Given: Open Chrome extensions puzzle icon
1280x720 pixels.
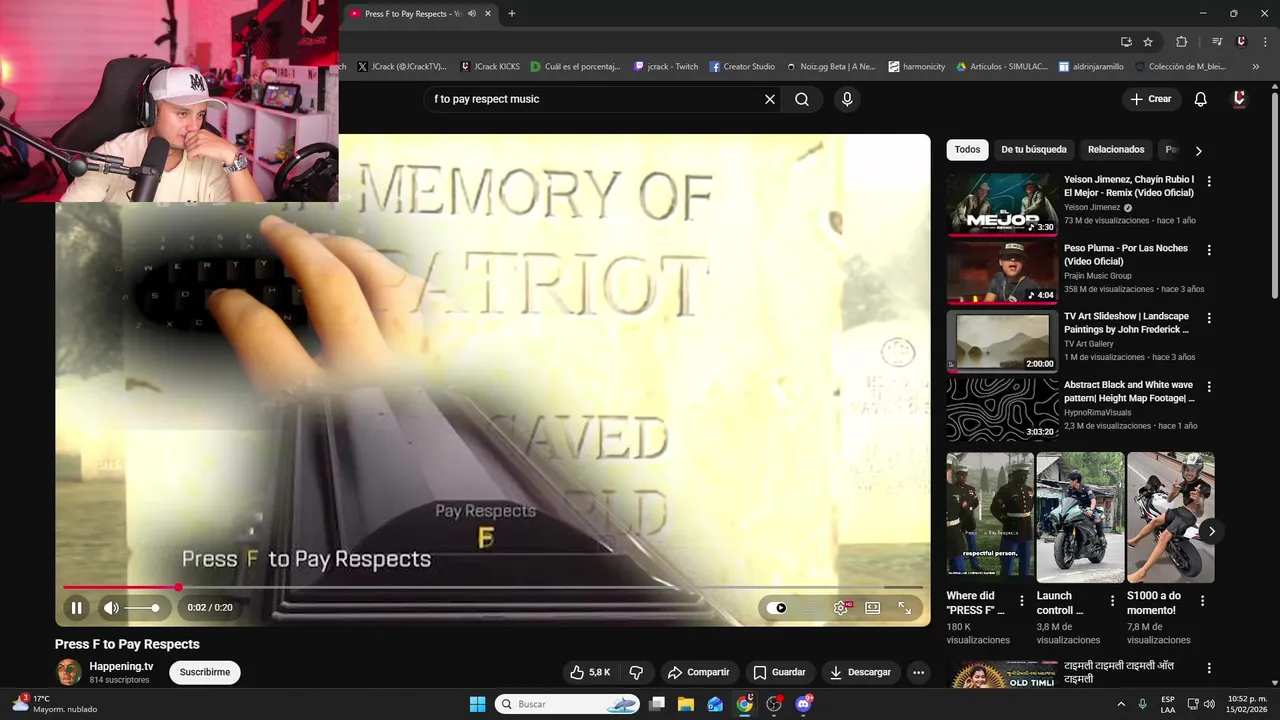Looking at the screenshot, I should (1181, 41).
